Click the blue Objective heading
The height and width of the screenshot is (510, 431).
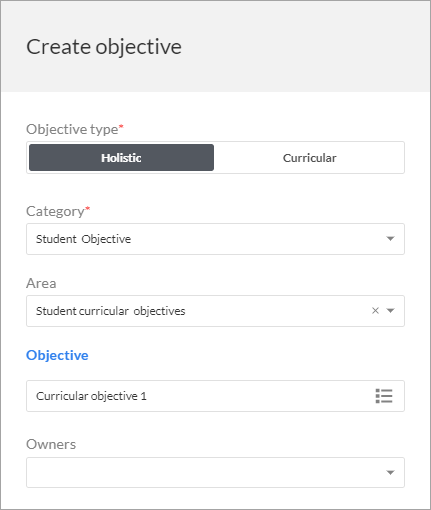coord(57,355)
